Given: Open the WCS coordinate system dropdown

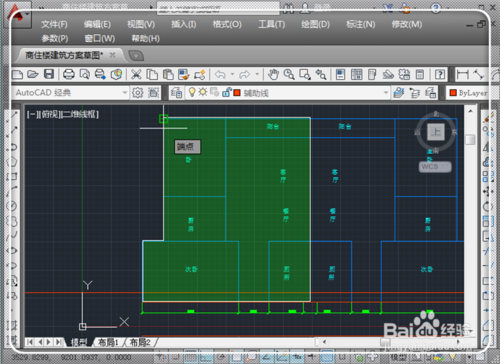Looking at the screenshot, I should 435,167.
